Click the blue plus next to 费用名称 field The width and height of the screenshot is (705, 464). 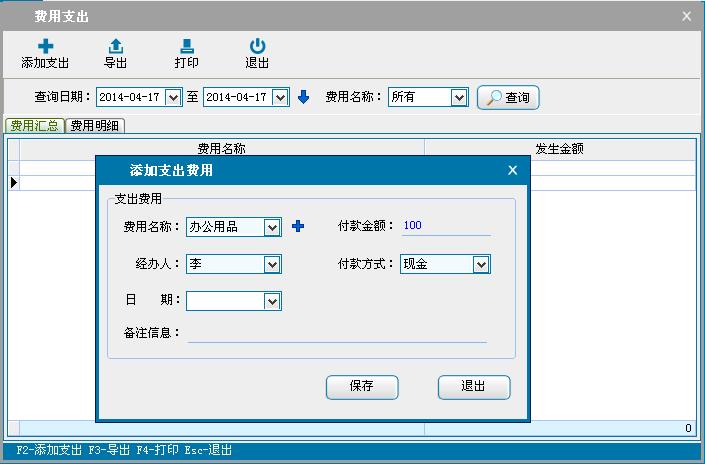pos(297,227)
